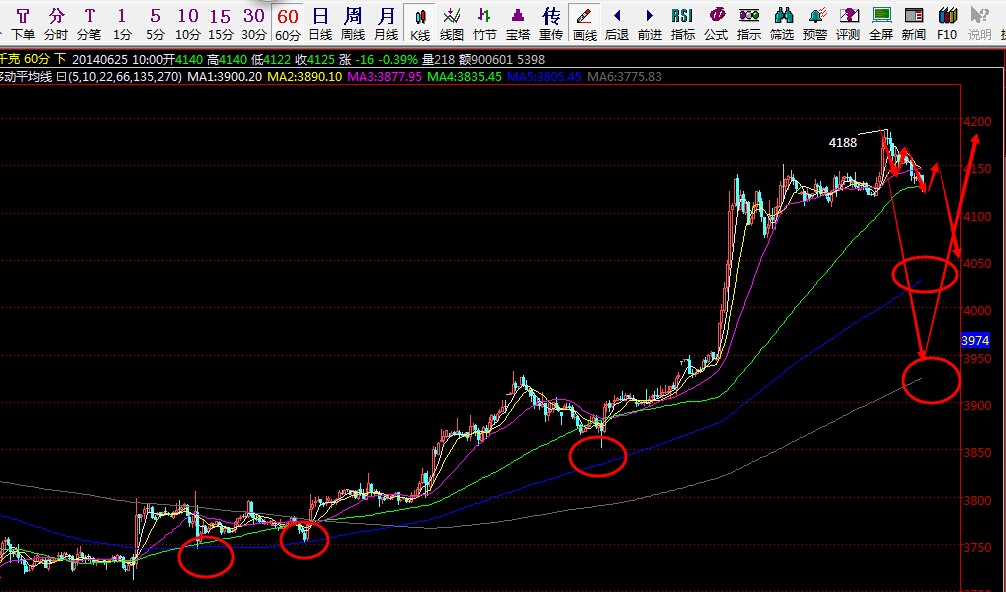
Task: Collapse the moving average parameters box (5,10,22,66,135,270)
Action: click(x=62, y=77)
